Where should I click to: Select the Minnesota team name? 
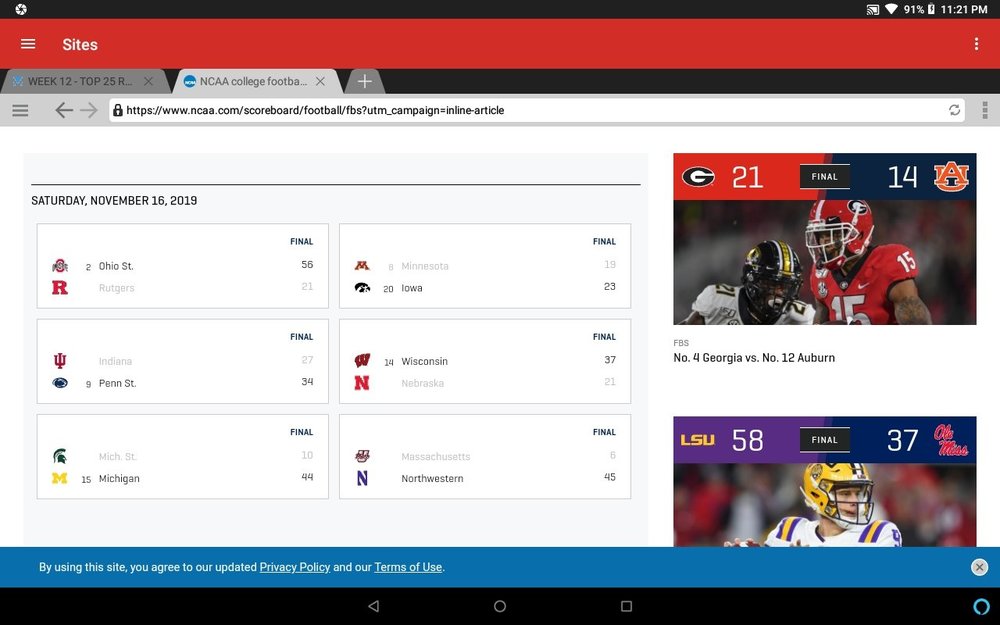(x=425, y=266)
